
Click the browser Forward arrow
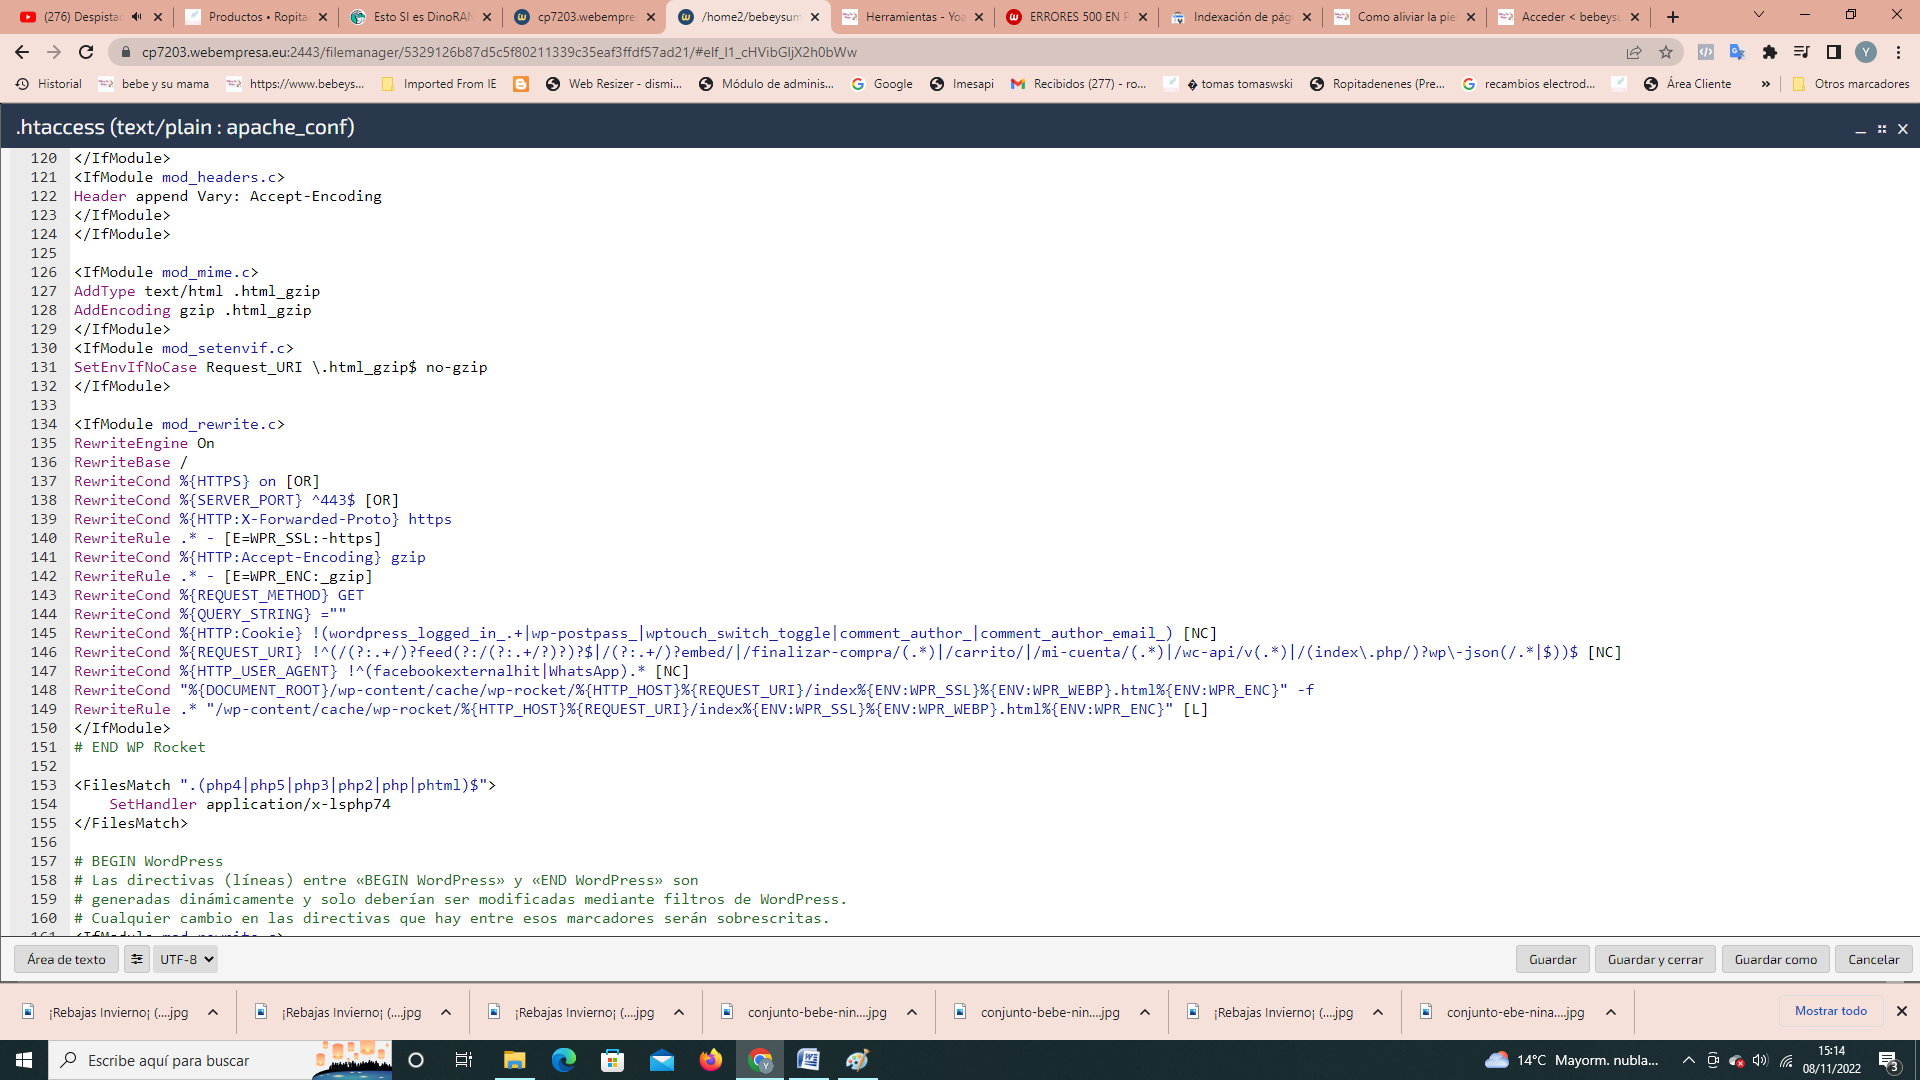tap(54, 52)
